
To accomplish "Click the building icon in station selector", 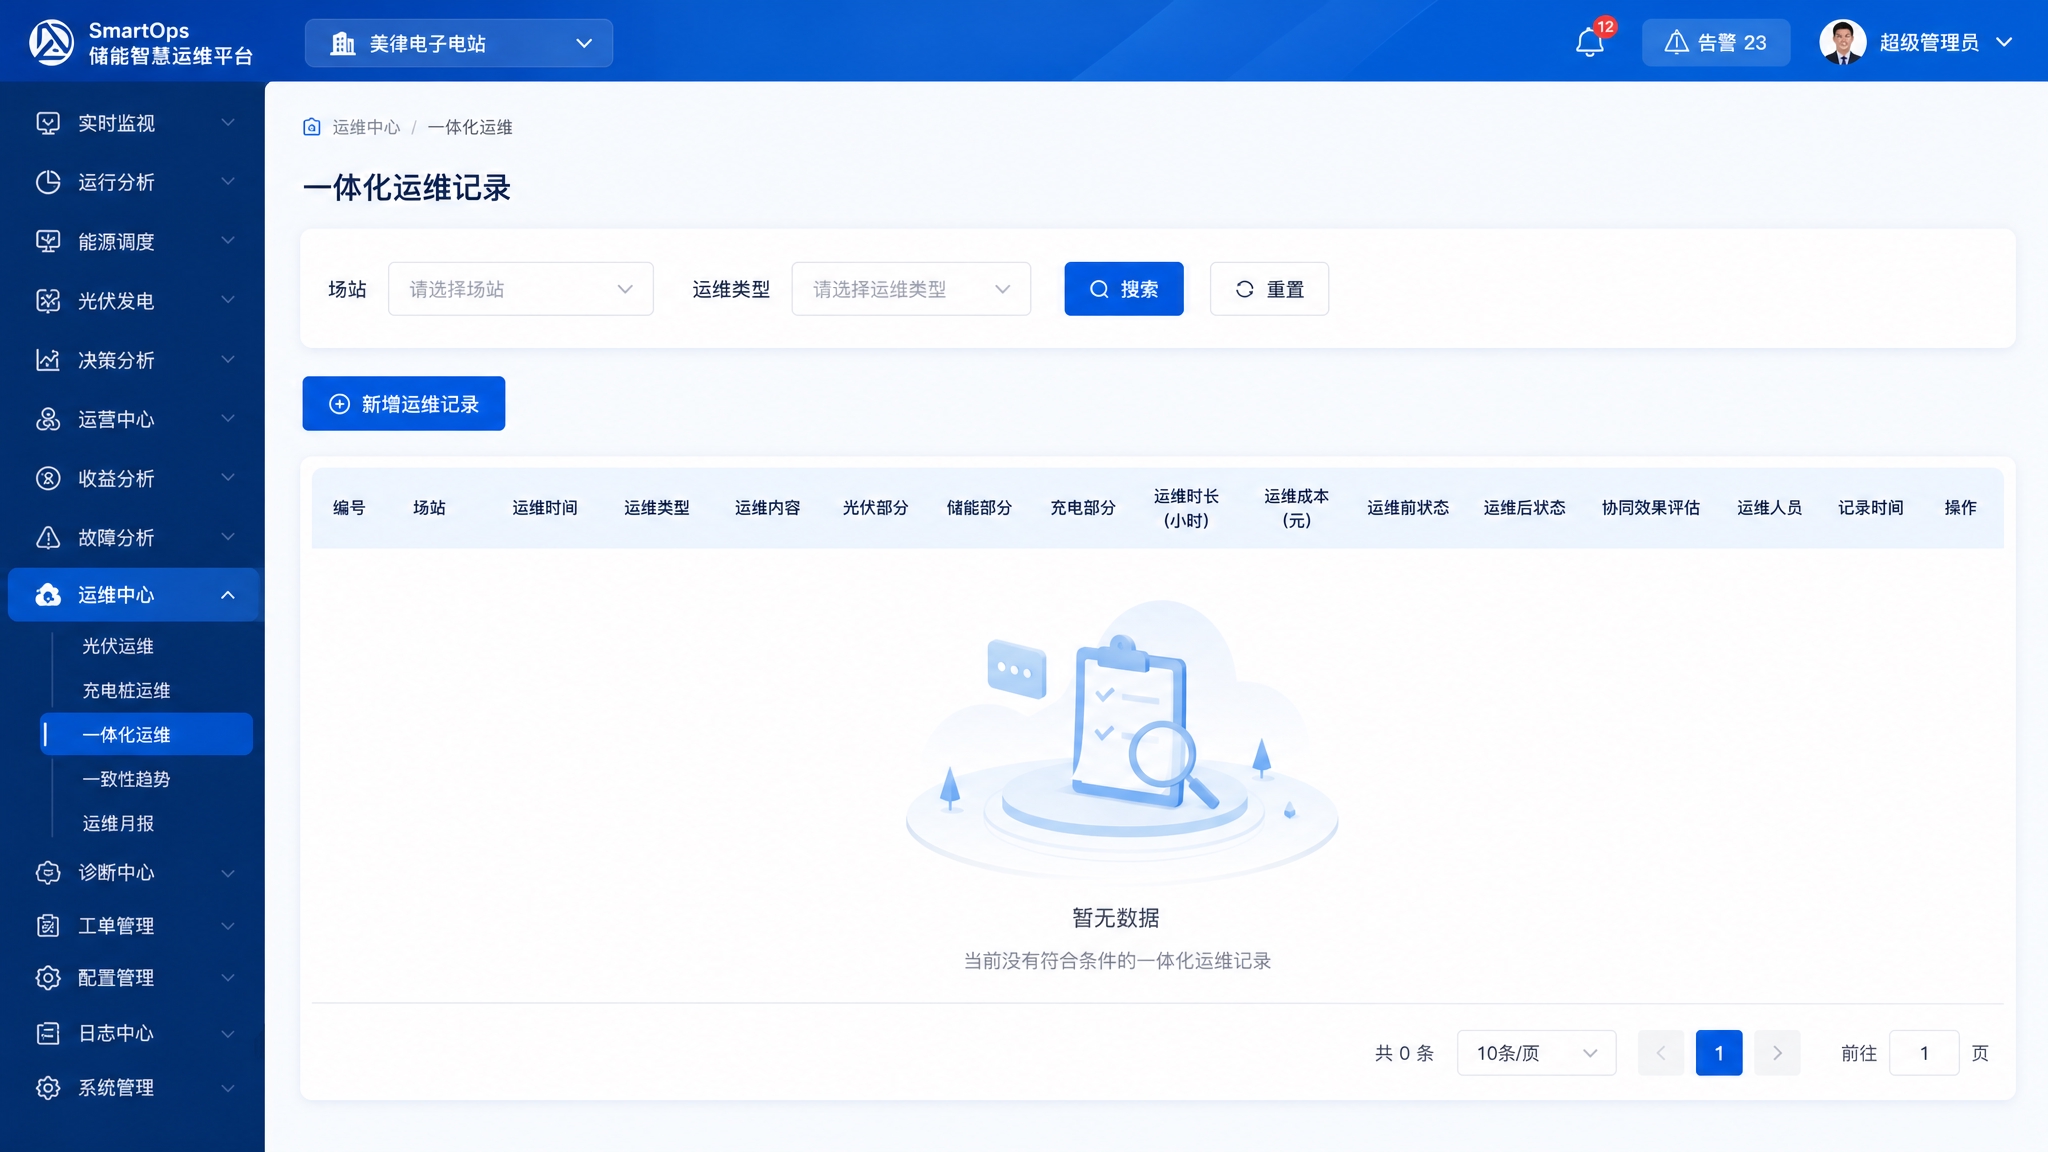I will [x=343, y=43].
